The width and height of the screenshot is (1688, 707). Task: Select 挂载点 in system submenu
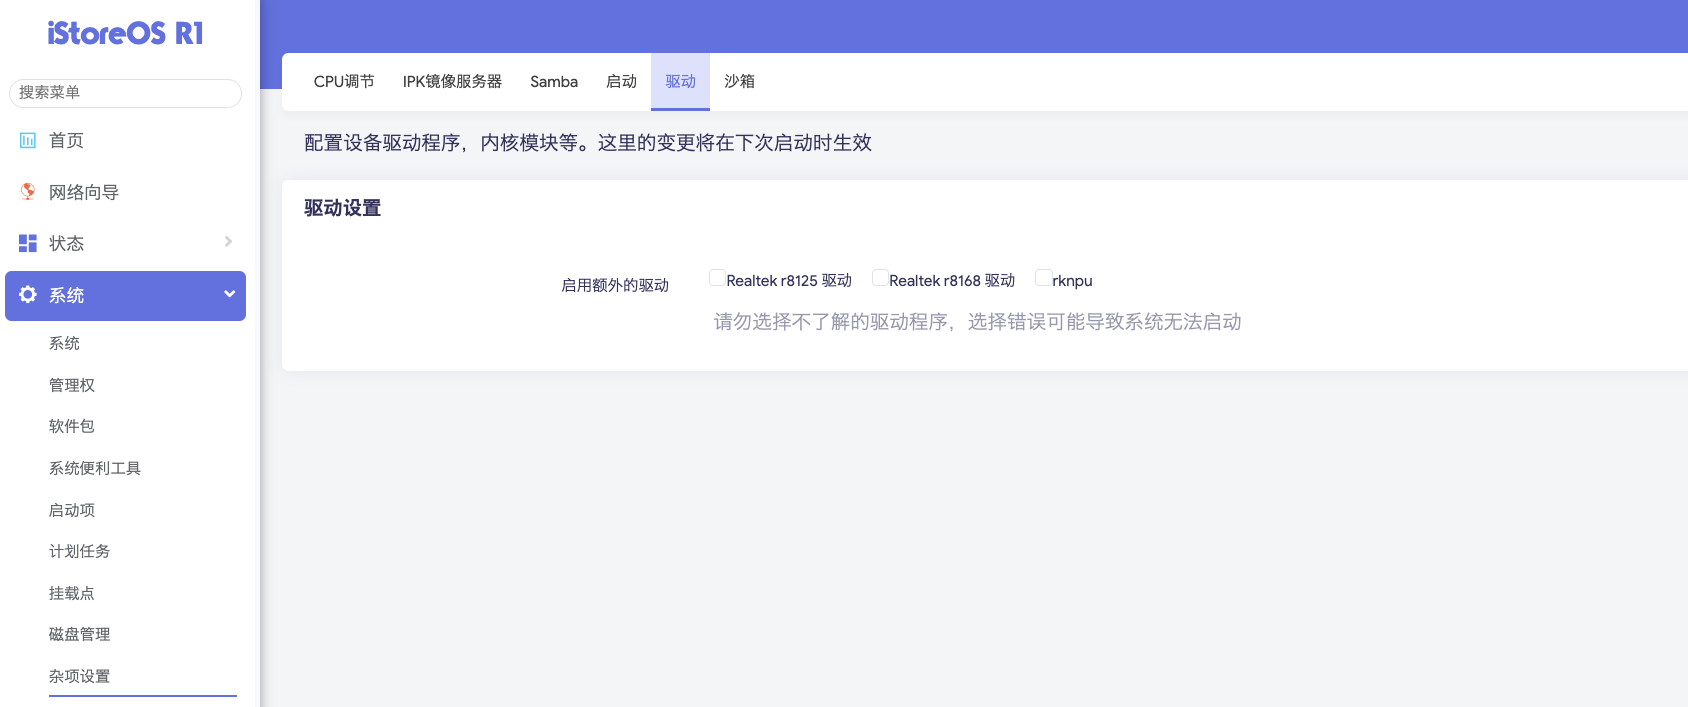(72, 593)
